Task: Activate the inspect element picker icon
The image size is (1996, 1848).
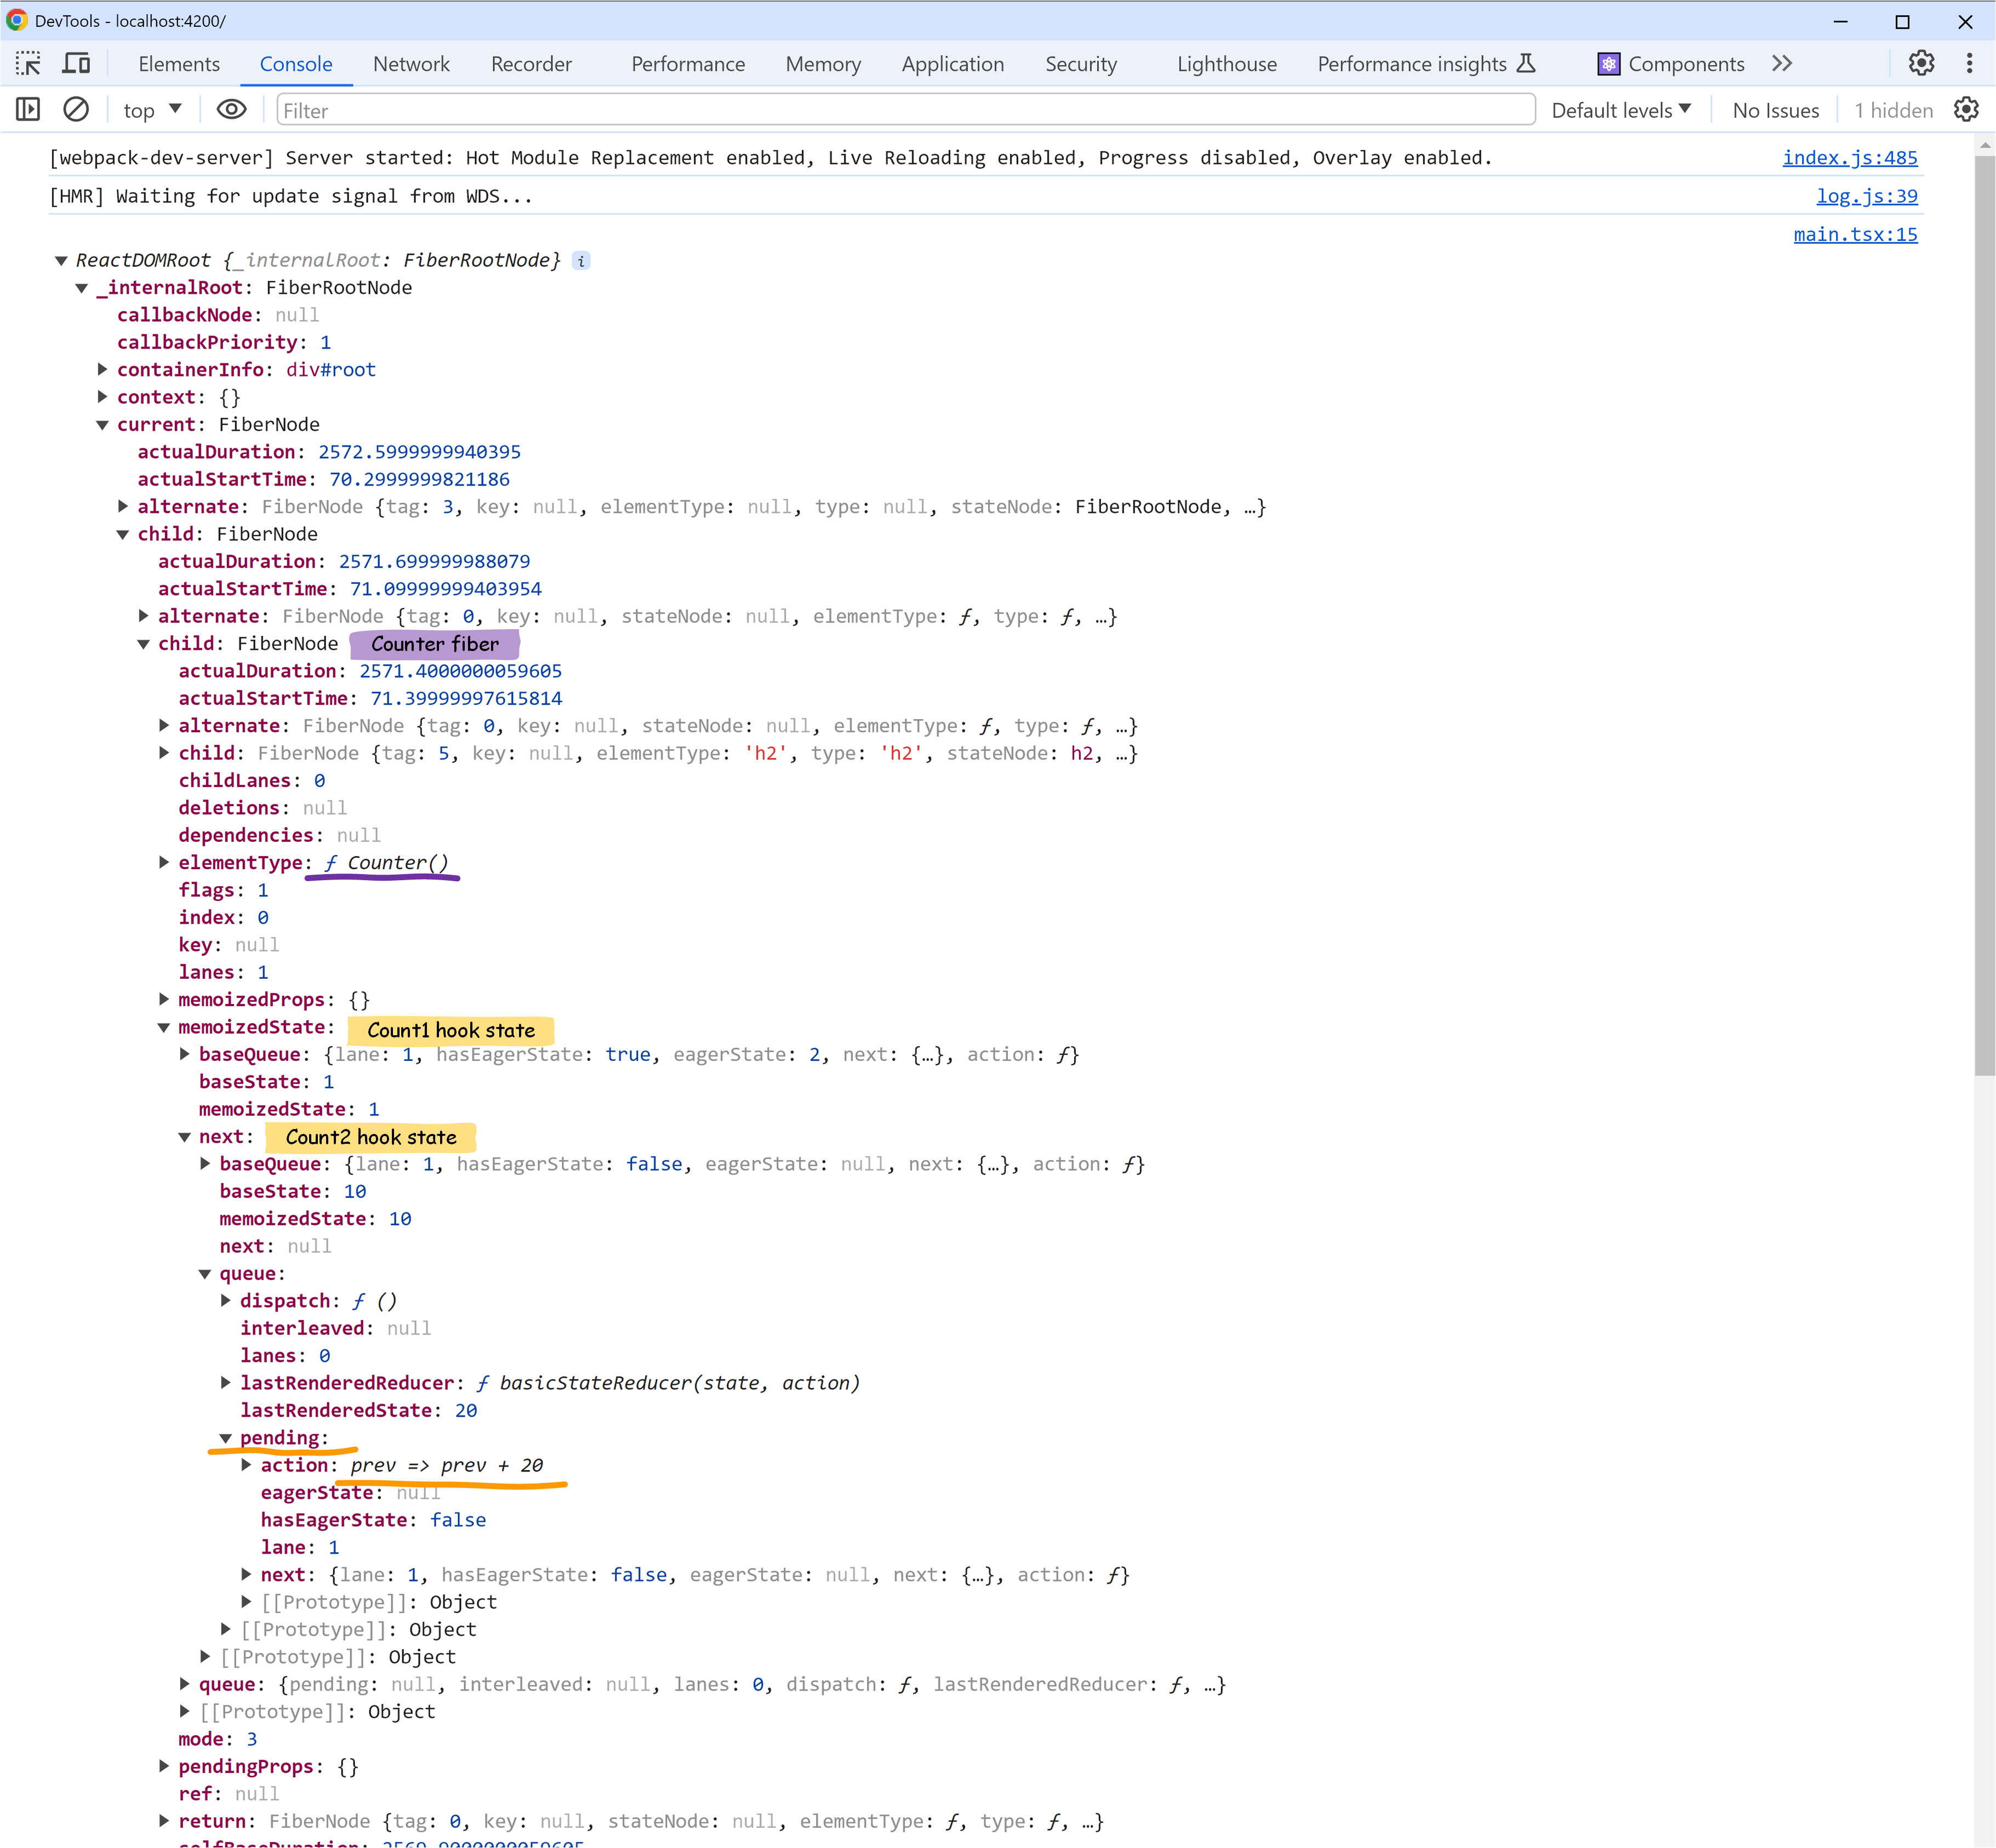Action: click(x=28, y=64)
